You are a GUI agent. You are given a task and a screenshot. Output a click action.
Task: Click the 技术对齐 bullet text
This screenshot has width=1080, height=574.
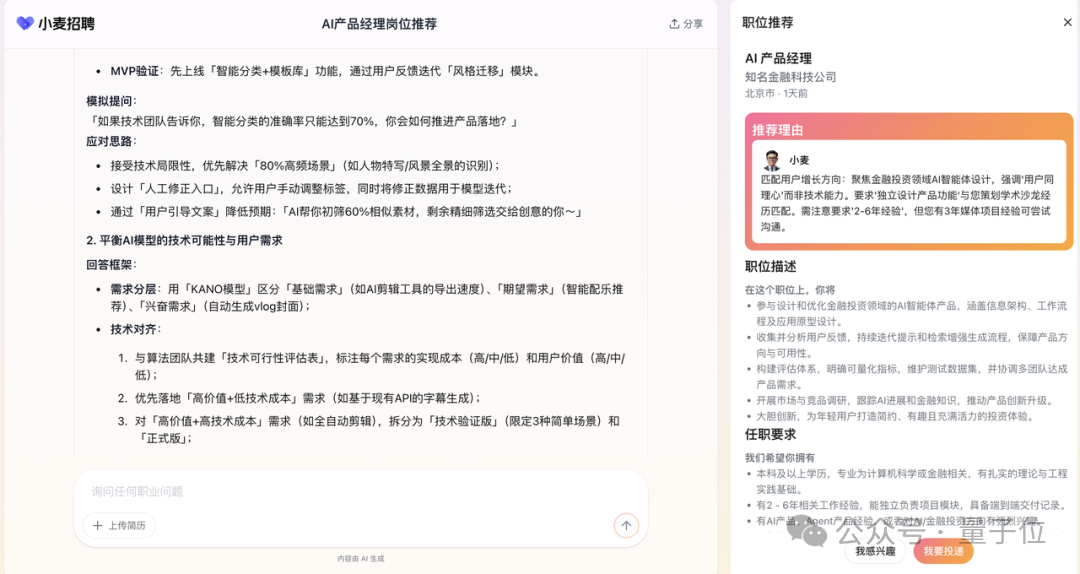[136, 329]
